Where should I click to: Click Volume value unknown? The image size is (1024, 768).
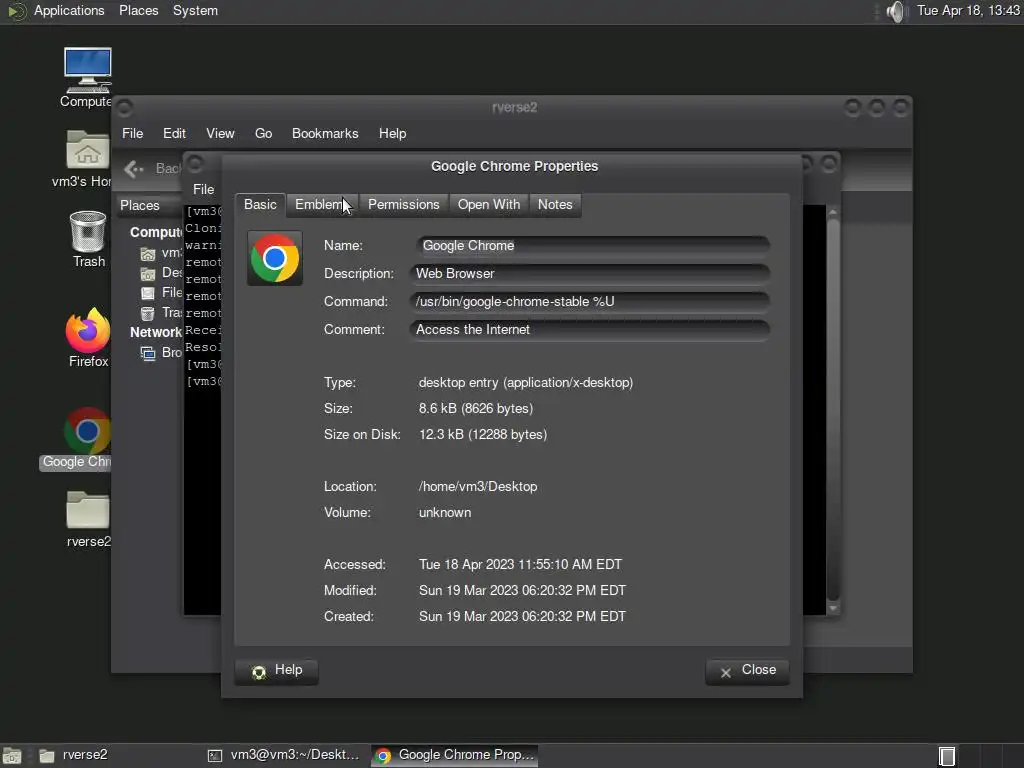point(445,513)
